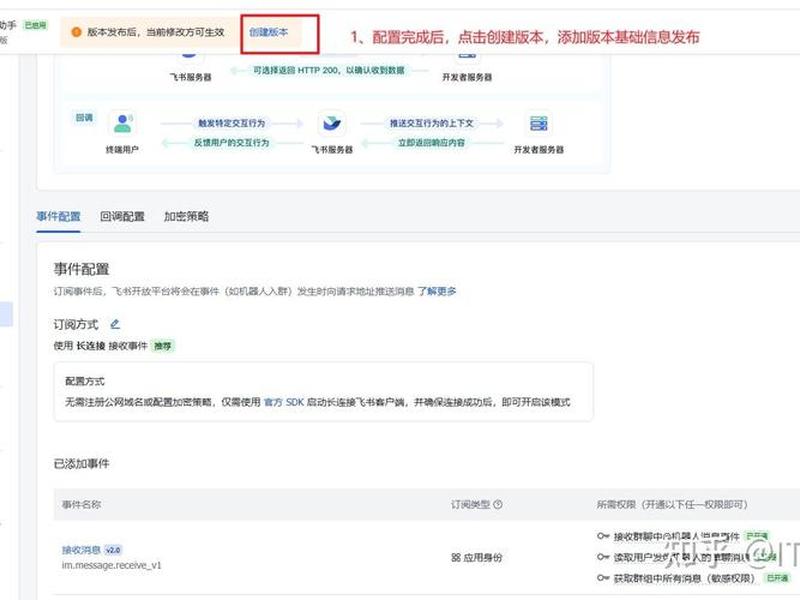This screenshot has height=600, width=800.
Task: Switch to the 事件配置 tab
Action: pos(58,216)
